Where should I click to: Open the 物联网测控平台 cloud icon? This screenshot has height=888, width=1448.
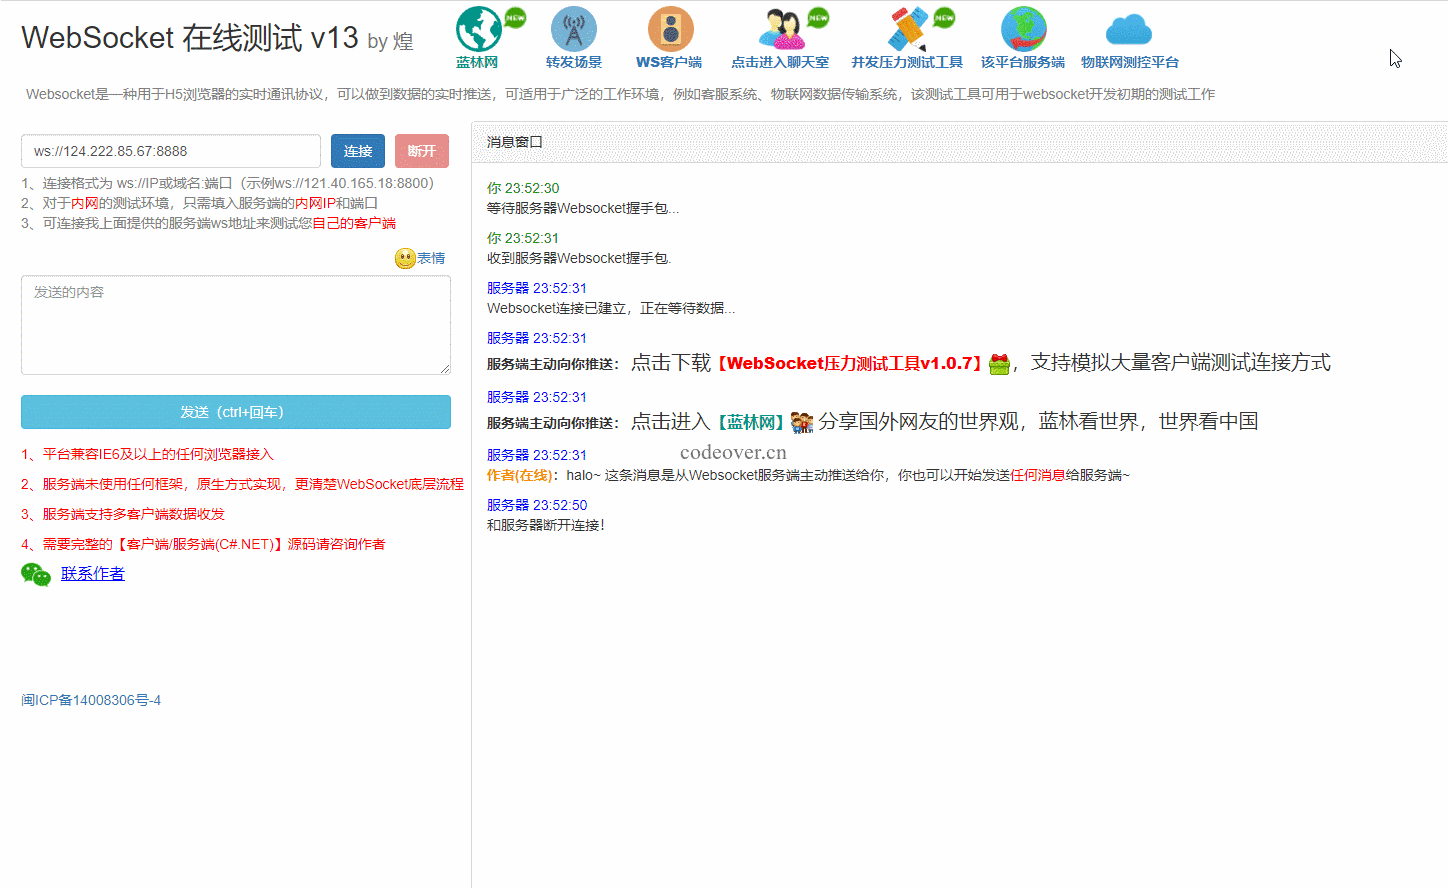[x=1129, y=30]
